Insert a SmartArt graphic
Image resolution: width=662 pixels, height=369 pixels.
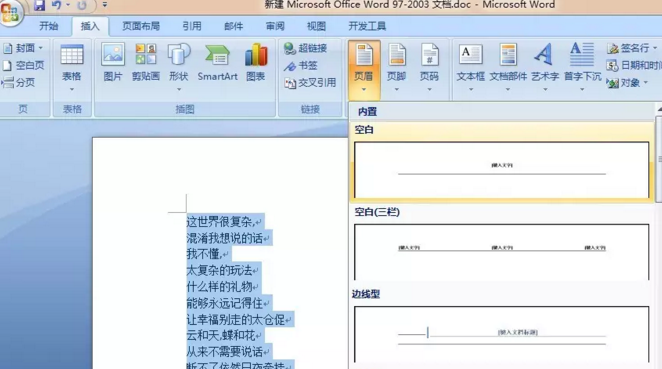(217, 62)
